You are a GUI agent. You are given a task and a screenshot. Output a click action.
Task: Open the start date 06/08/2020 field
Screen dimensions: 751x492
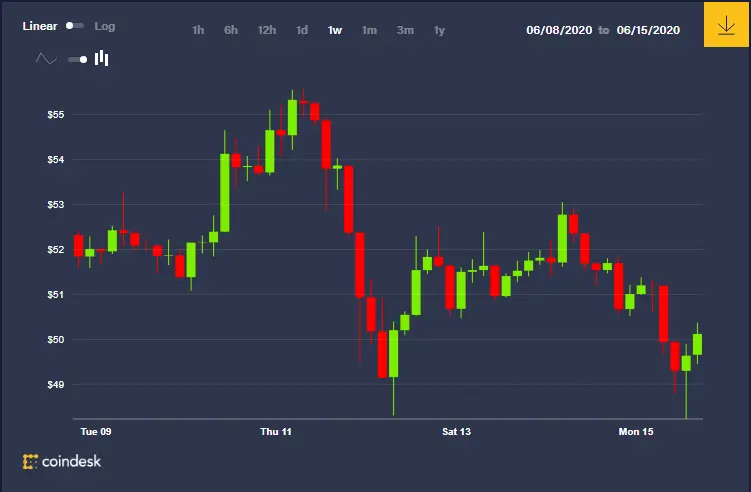click(x=559, y=30)
